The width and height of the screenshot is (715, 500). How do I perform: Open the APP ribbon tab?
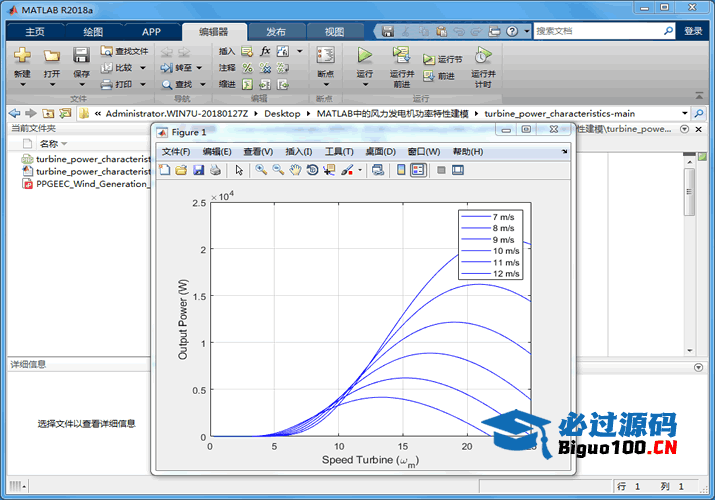[151, 31]
